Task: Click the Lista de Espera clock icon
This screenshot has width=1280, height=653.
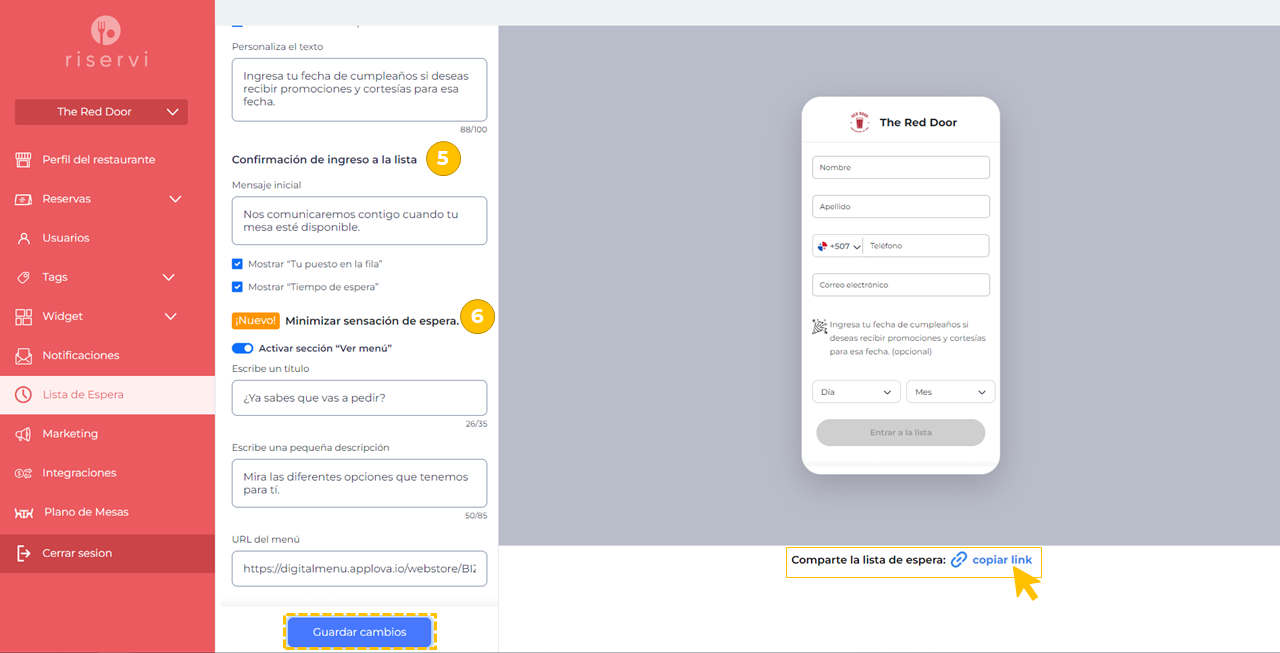Action: pyautogui.click(x=23, y=394)
